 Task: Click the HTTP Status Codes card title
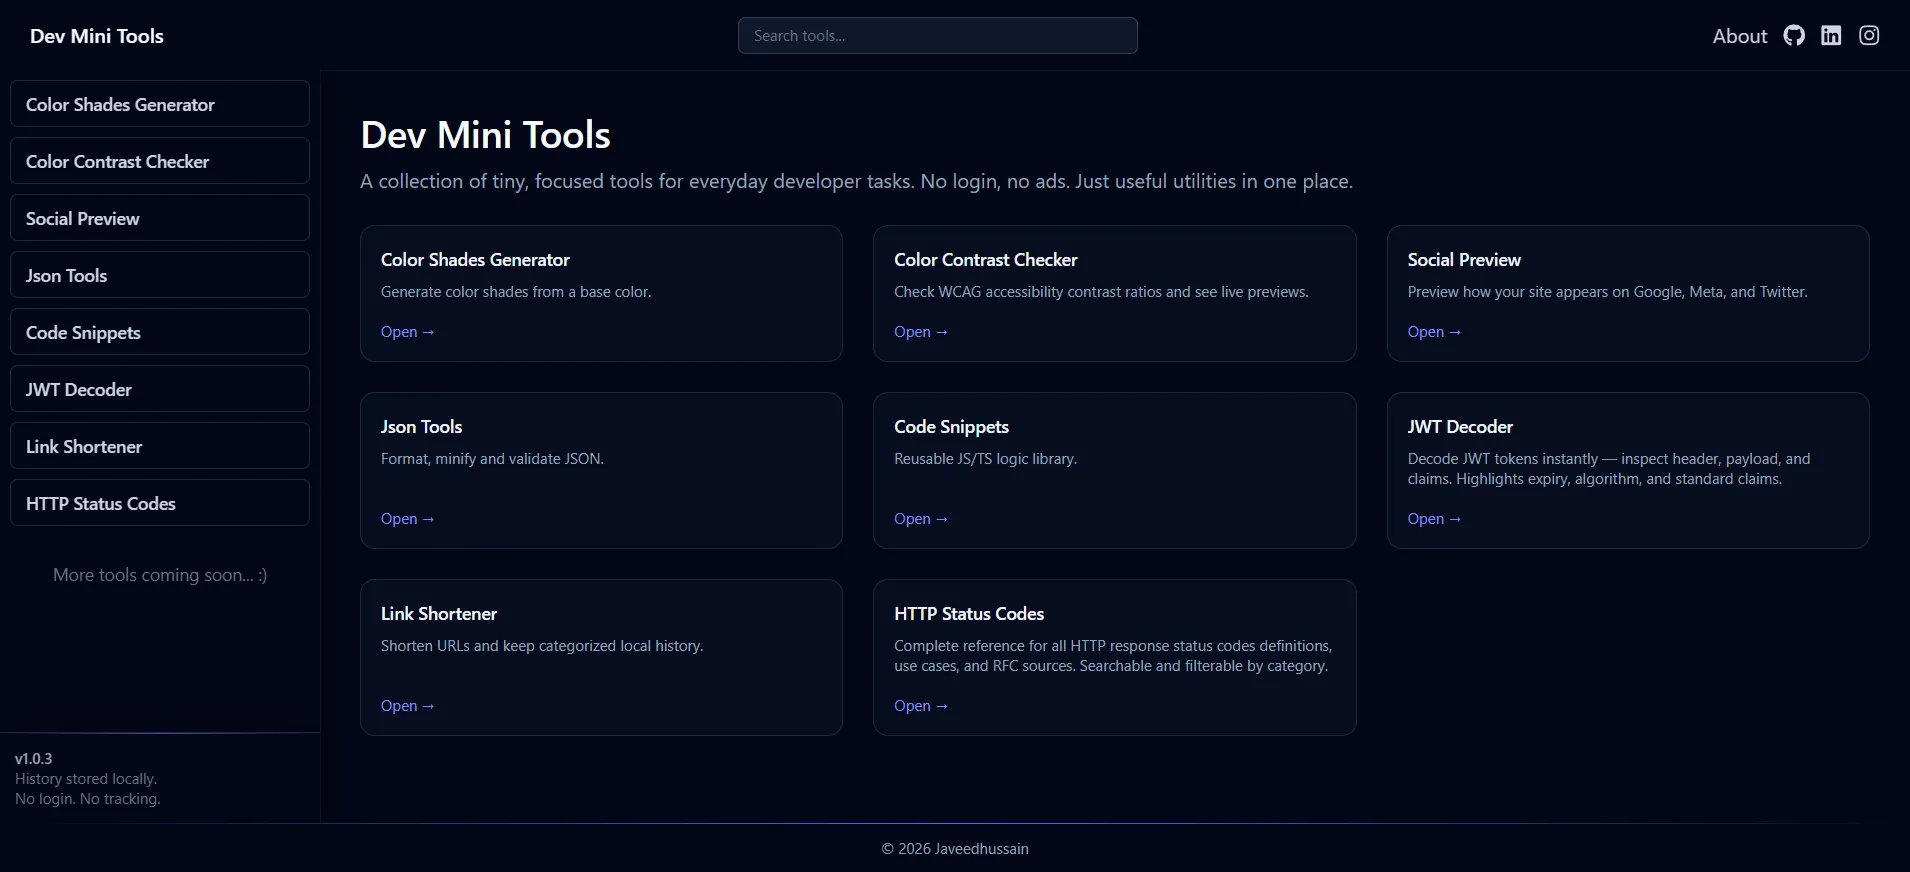point(969,614)
